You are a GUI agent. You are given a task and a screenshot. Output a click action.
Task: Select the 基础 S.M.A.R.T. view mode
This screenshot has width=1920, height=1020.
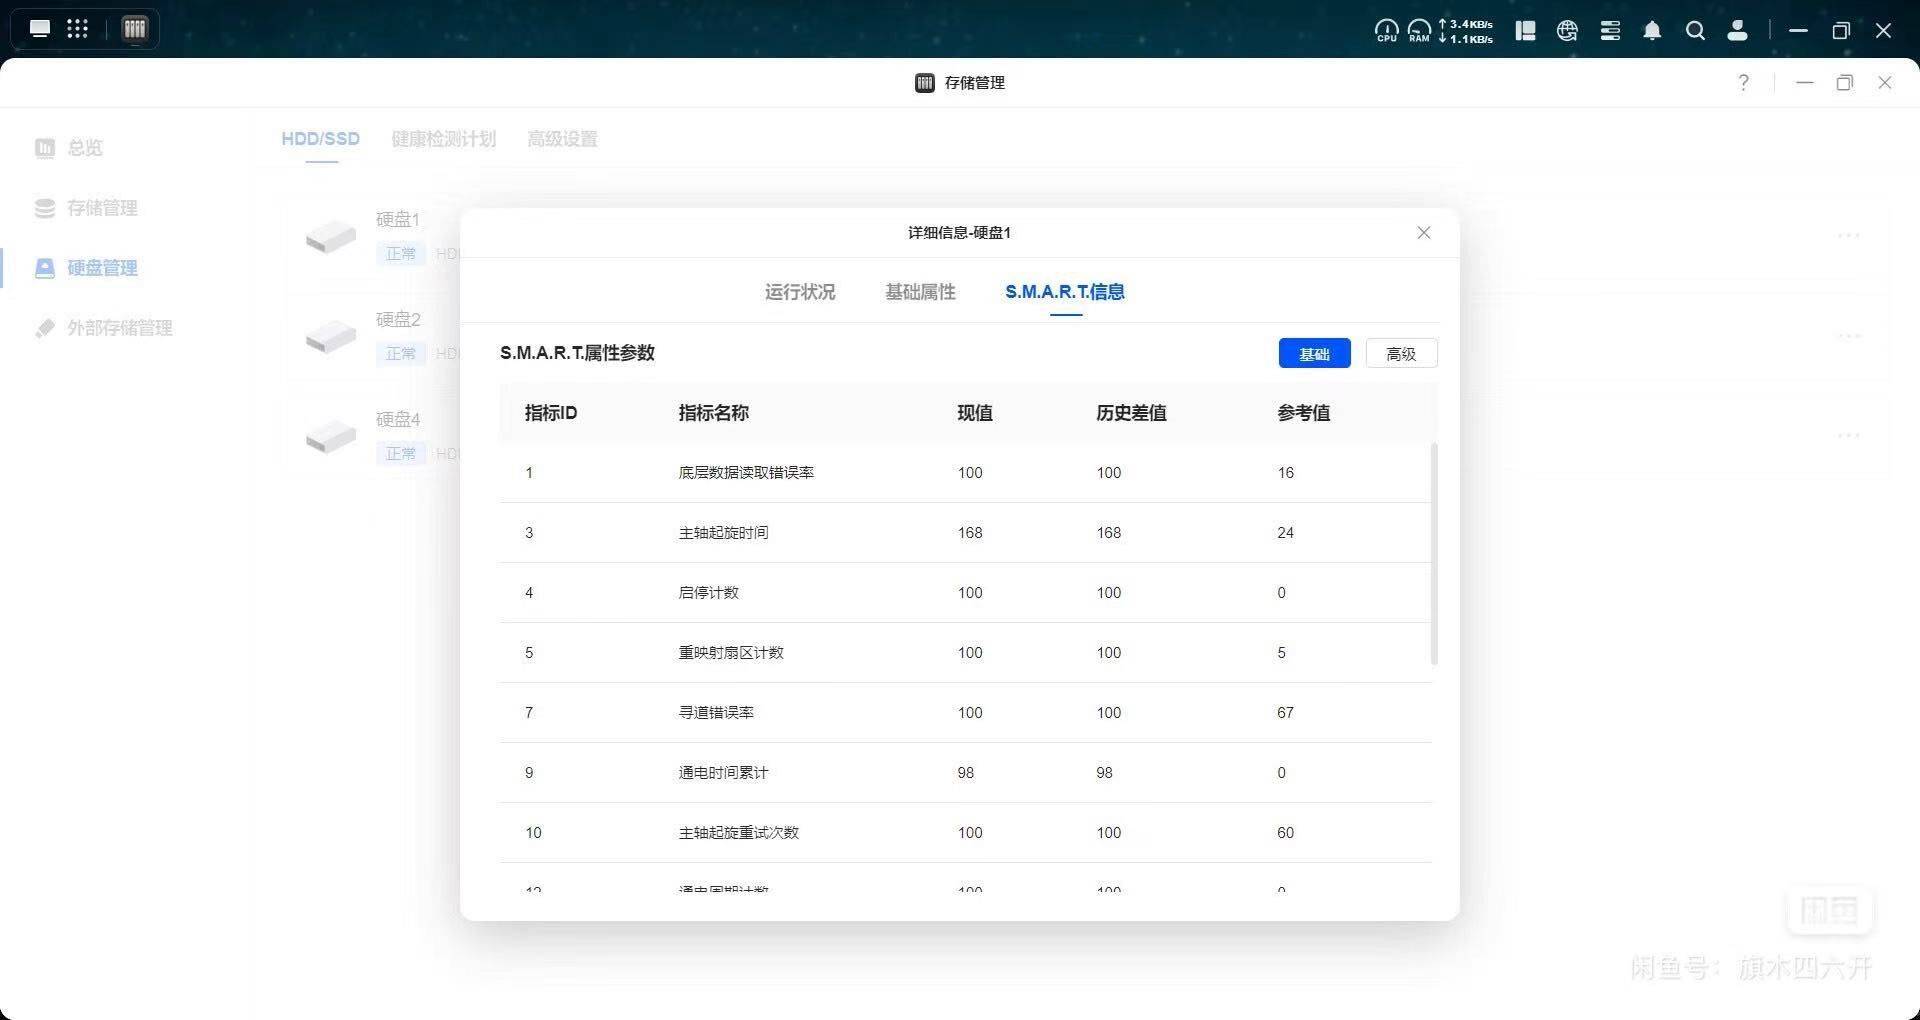(1314, 353)
